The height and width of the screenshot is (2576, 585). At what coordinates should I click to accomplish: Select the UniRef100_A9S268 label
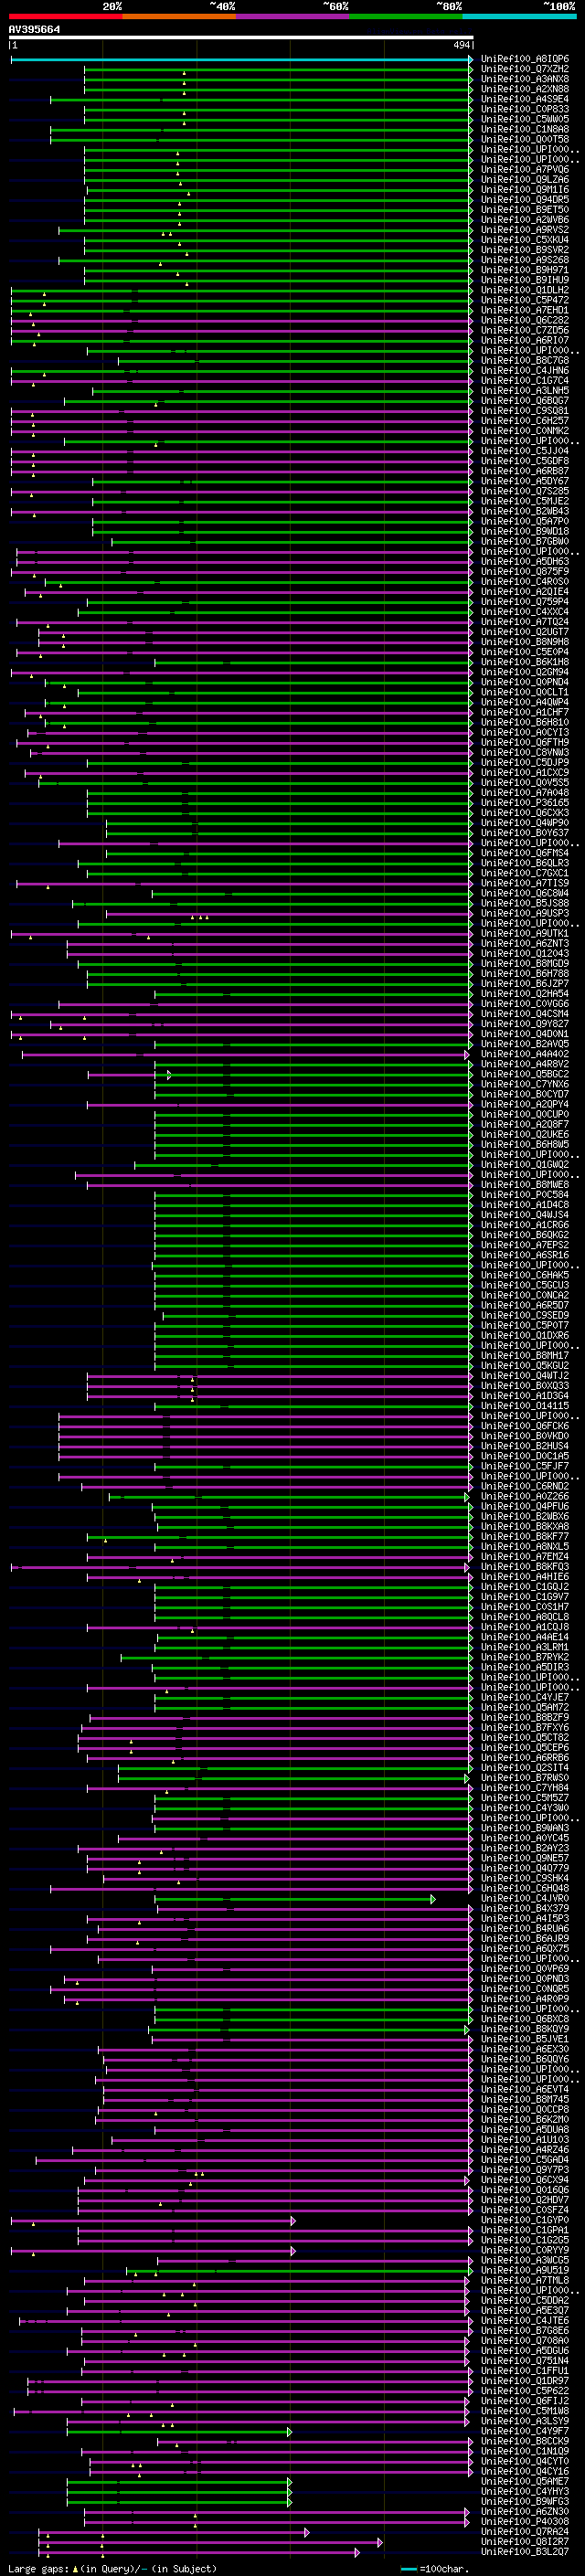[x=525, y=260]
